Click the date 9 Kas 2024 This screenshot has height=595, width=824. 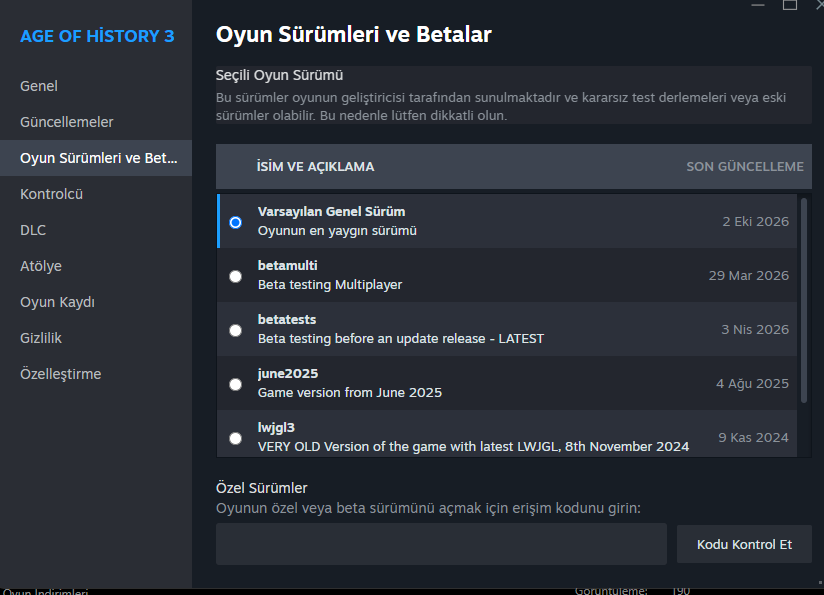(x=753, y=437)
